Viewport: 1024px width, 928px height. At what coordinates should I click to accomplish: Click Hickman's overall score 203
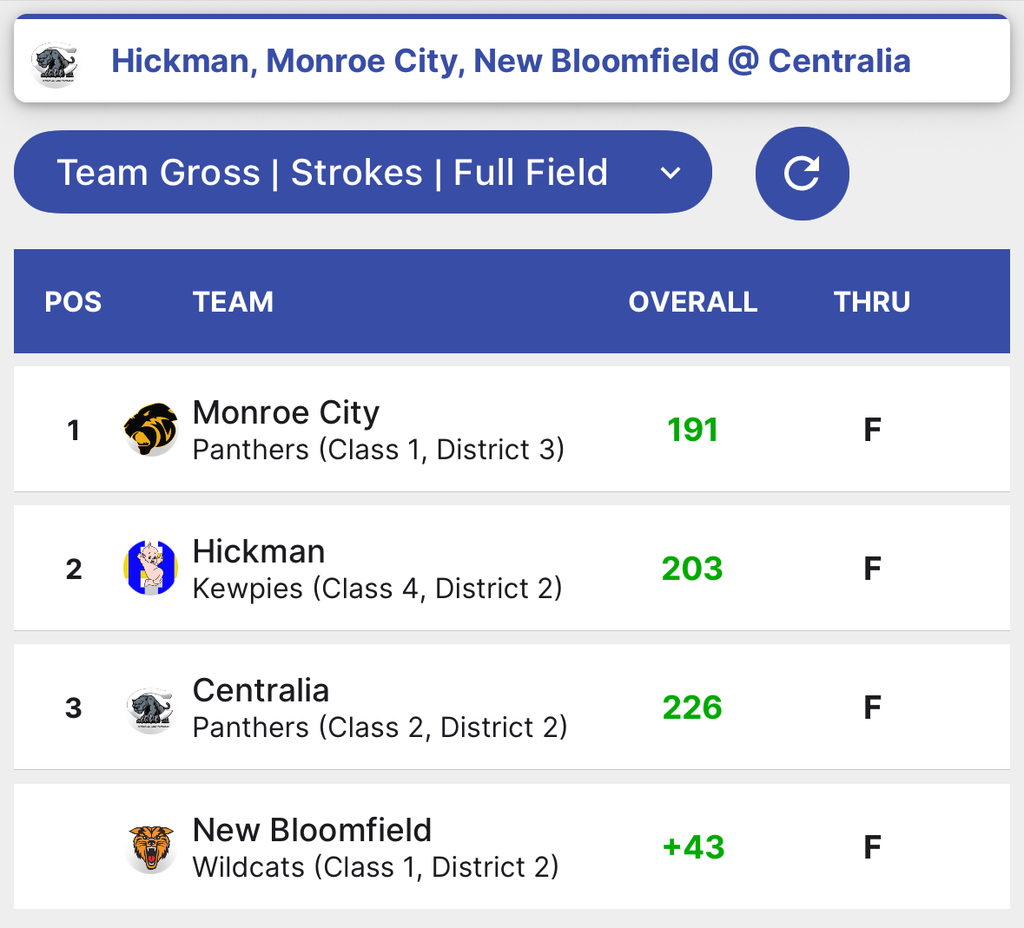pos(692,569)
